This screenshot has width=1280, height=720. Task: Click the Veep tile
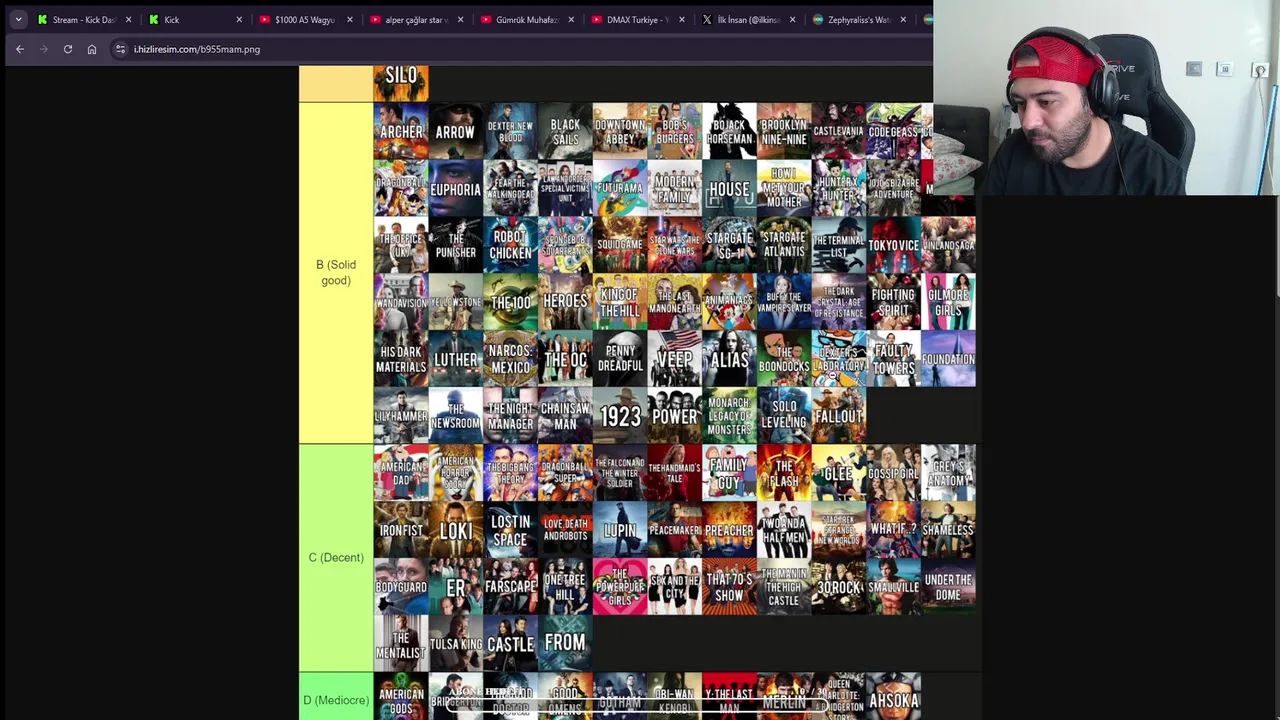674,359
